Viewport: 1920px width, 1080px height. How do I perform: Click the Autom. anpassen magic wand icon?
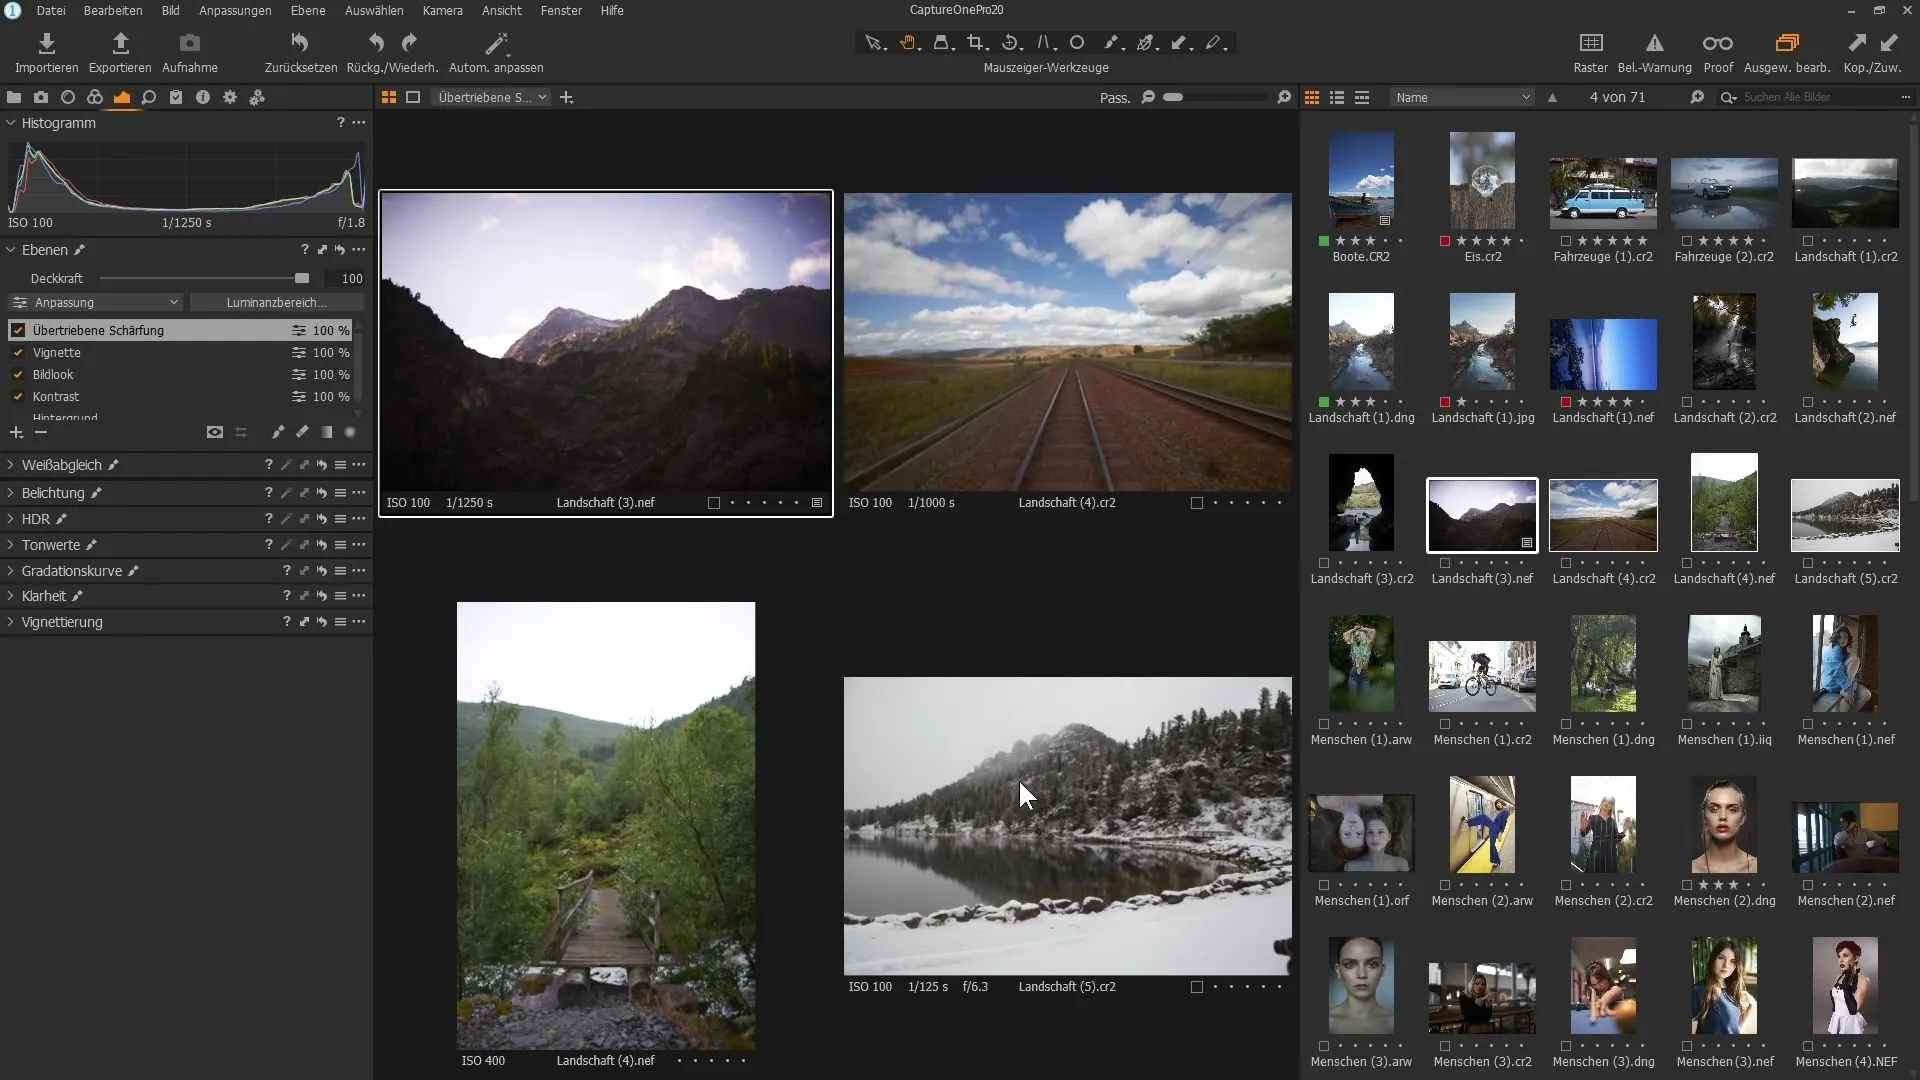(x=496, y=43)
